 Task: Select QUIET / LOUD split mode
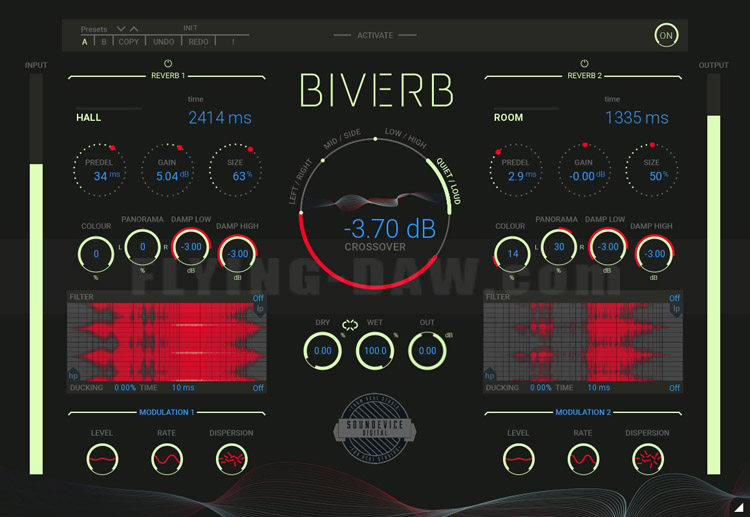click(448, 181)
